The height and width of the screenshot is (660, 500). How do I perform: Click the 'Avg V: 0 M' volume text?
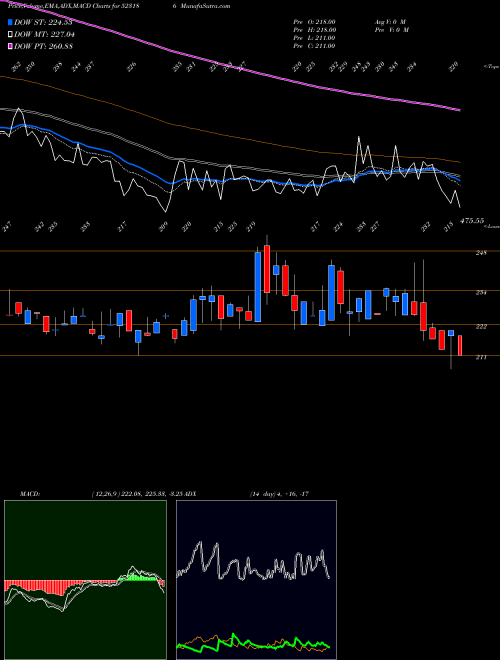(389, 22)
